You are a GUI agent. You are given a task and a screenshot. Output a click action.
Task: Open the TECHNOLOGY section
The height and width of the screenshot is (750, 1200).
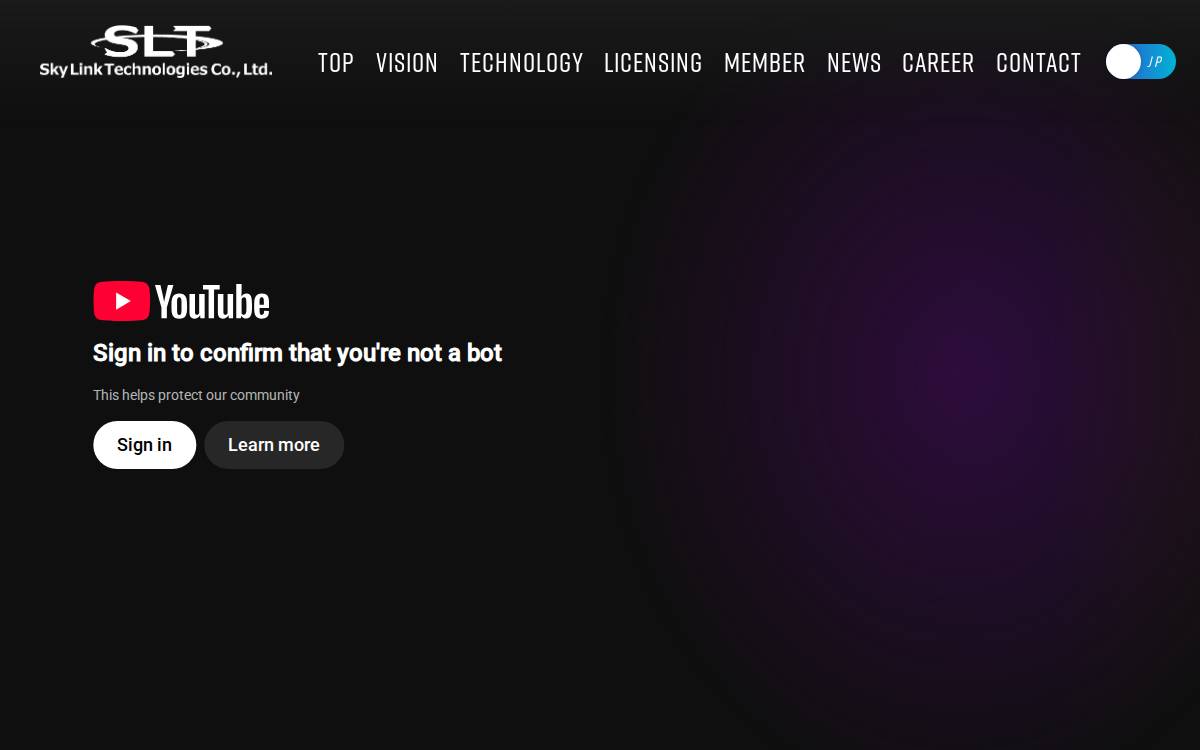pyautogui.click(x=521, y=63)
